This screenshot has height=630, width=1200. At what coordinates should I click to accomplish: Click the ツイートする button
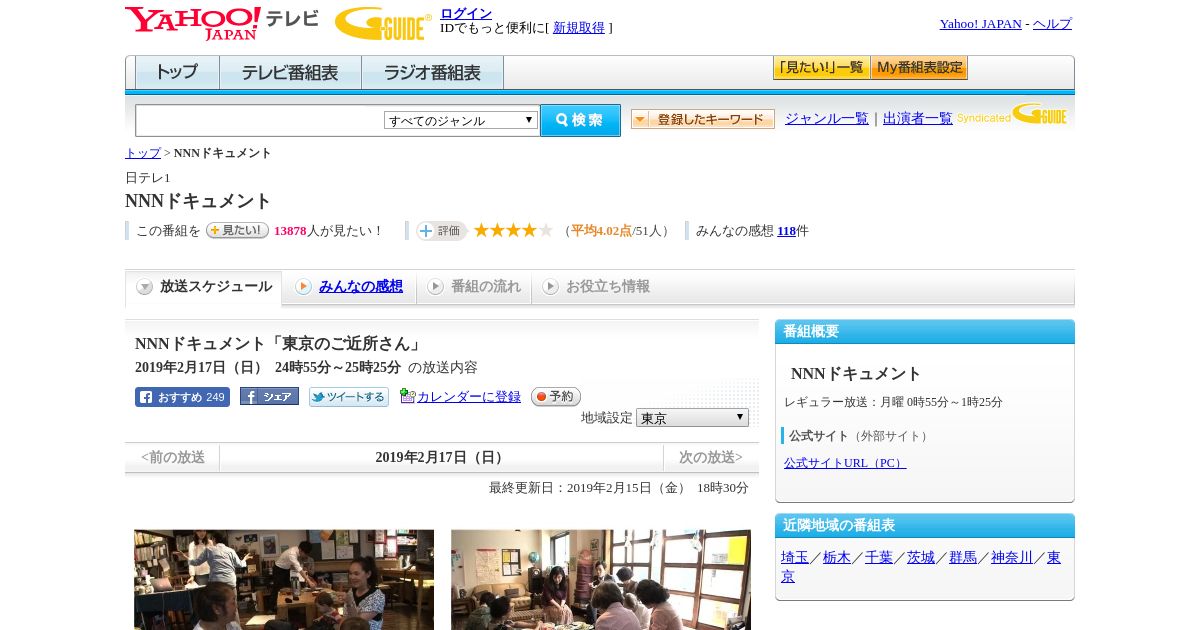348,397
